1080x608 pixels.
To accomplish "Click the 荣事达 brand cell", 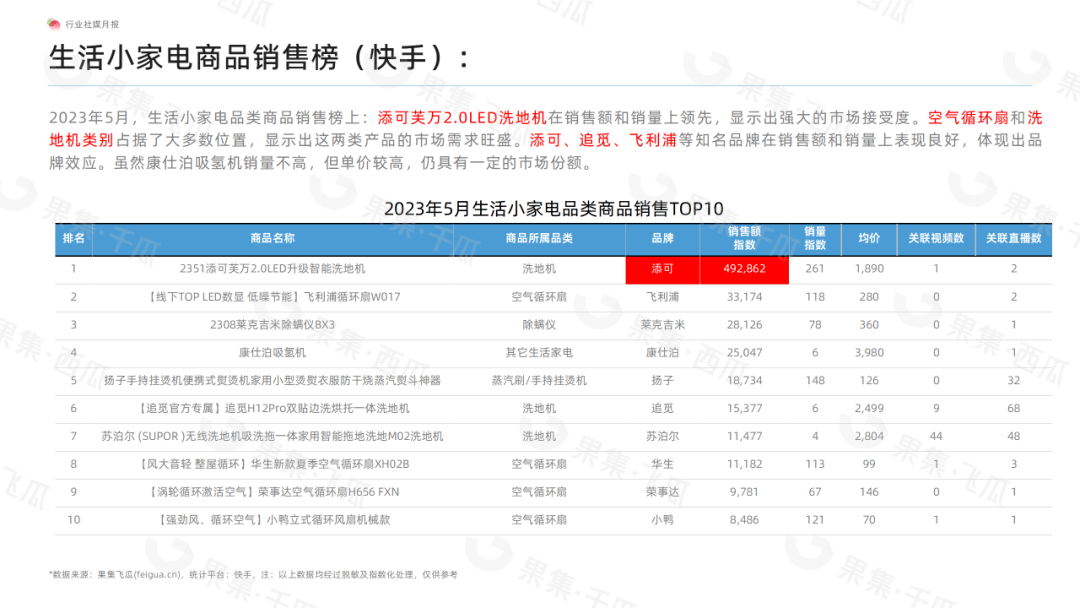I will (662, 492).
